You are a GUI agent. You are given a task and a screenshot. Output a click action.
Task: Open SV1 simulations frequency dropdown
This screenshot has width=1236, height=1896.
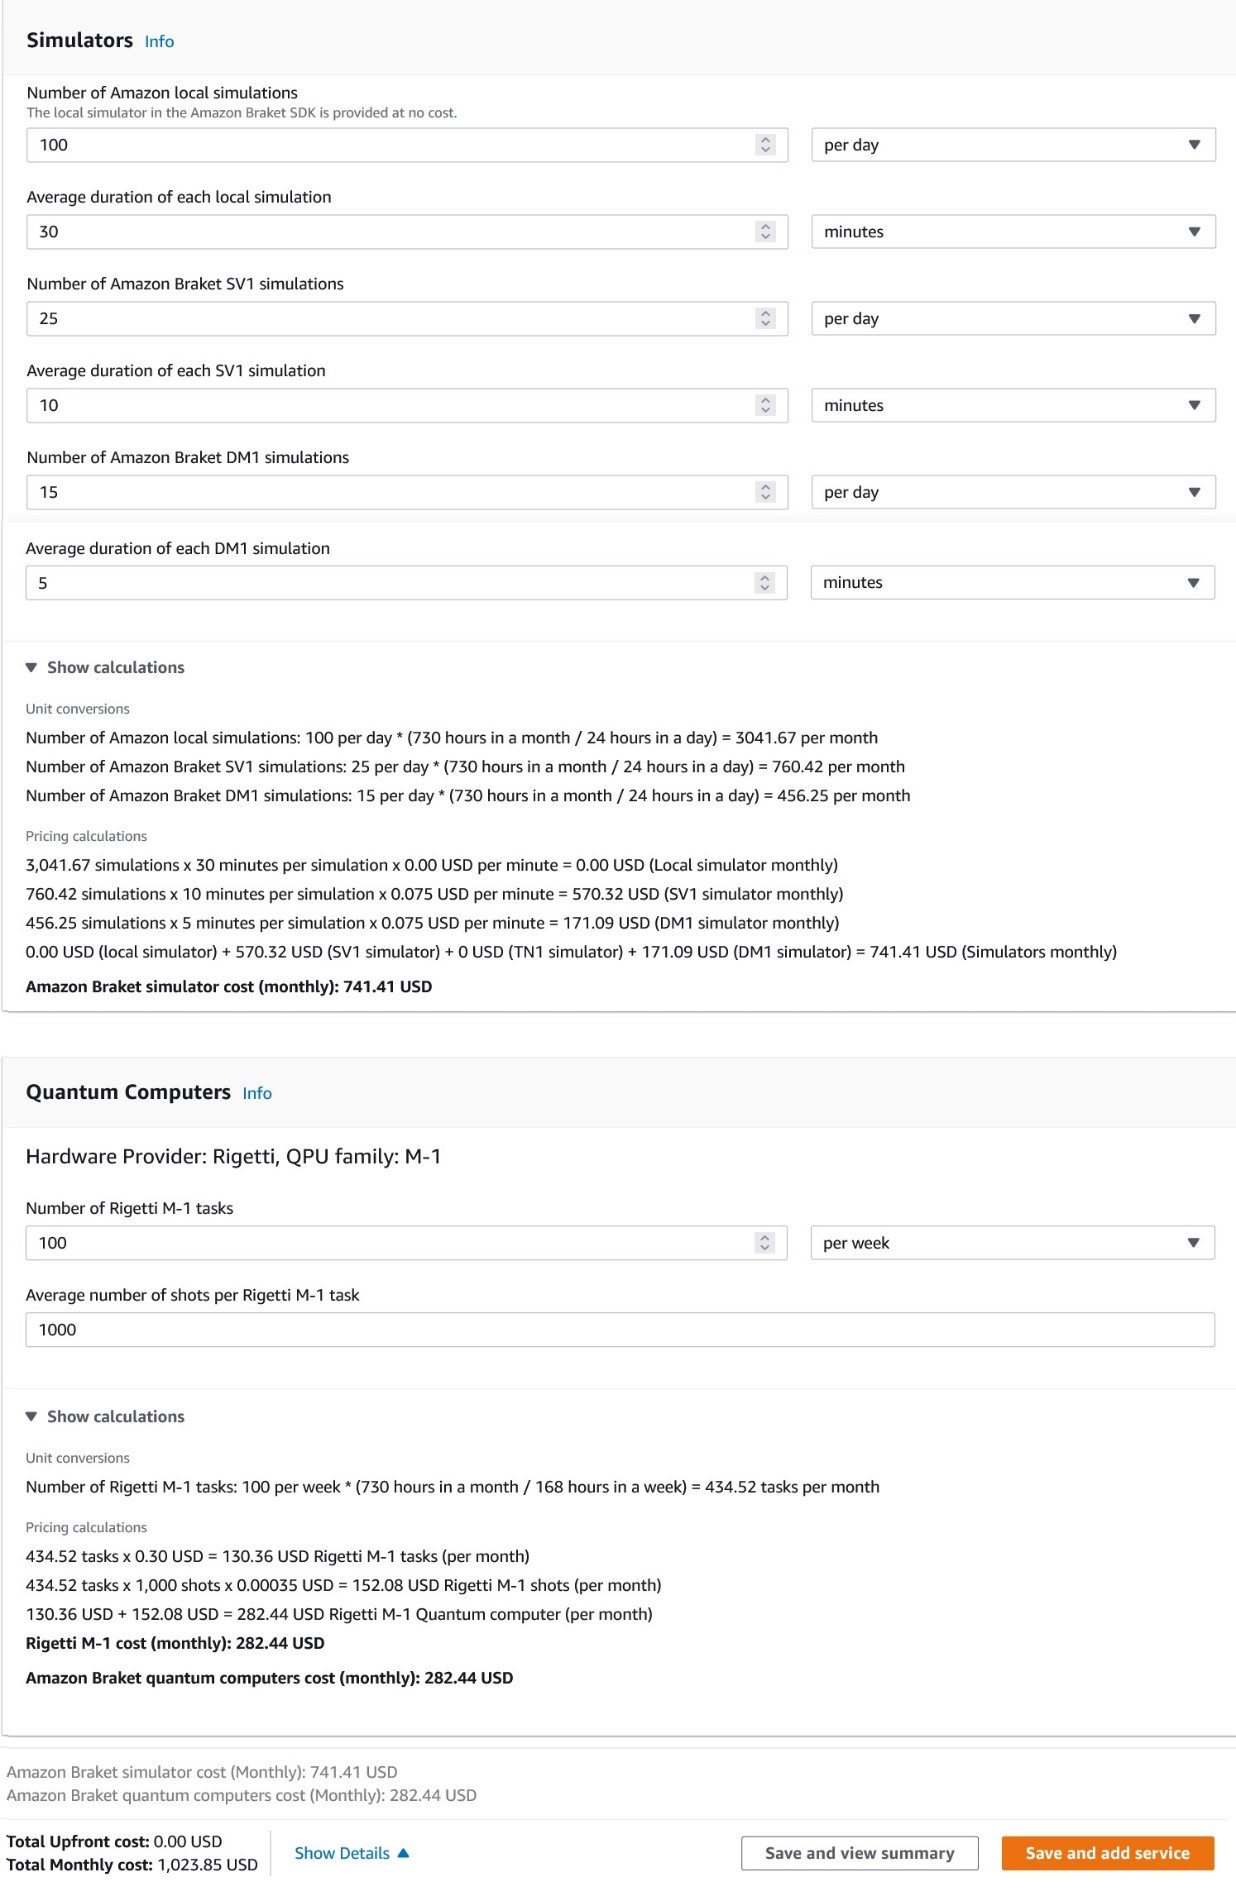[1013, 319]
